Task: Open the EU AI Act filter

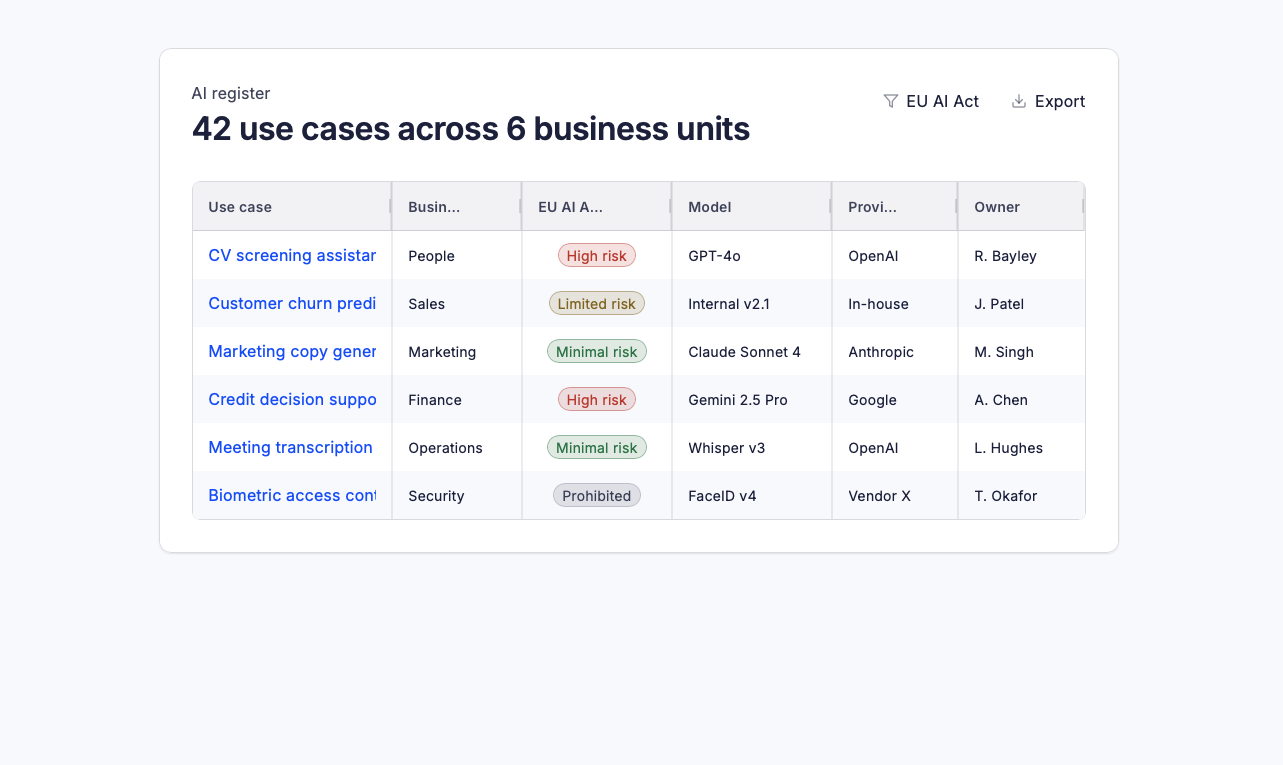Action: click(931, 101)
